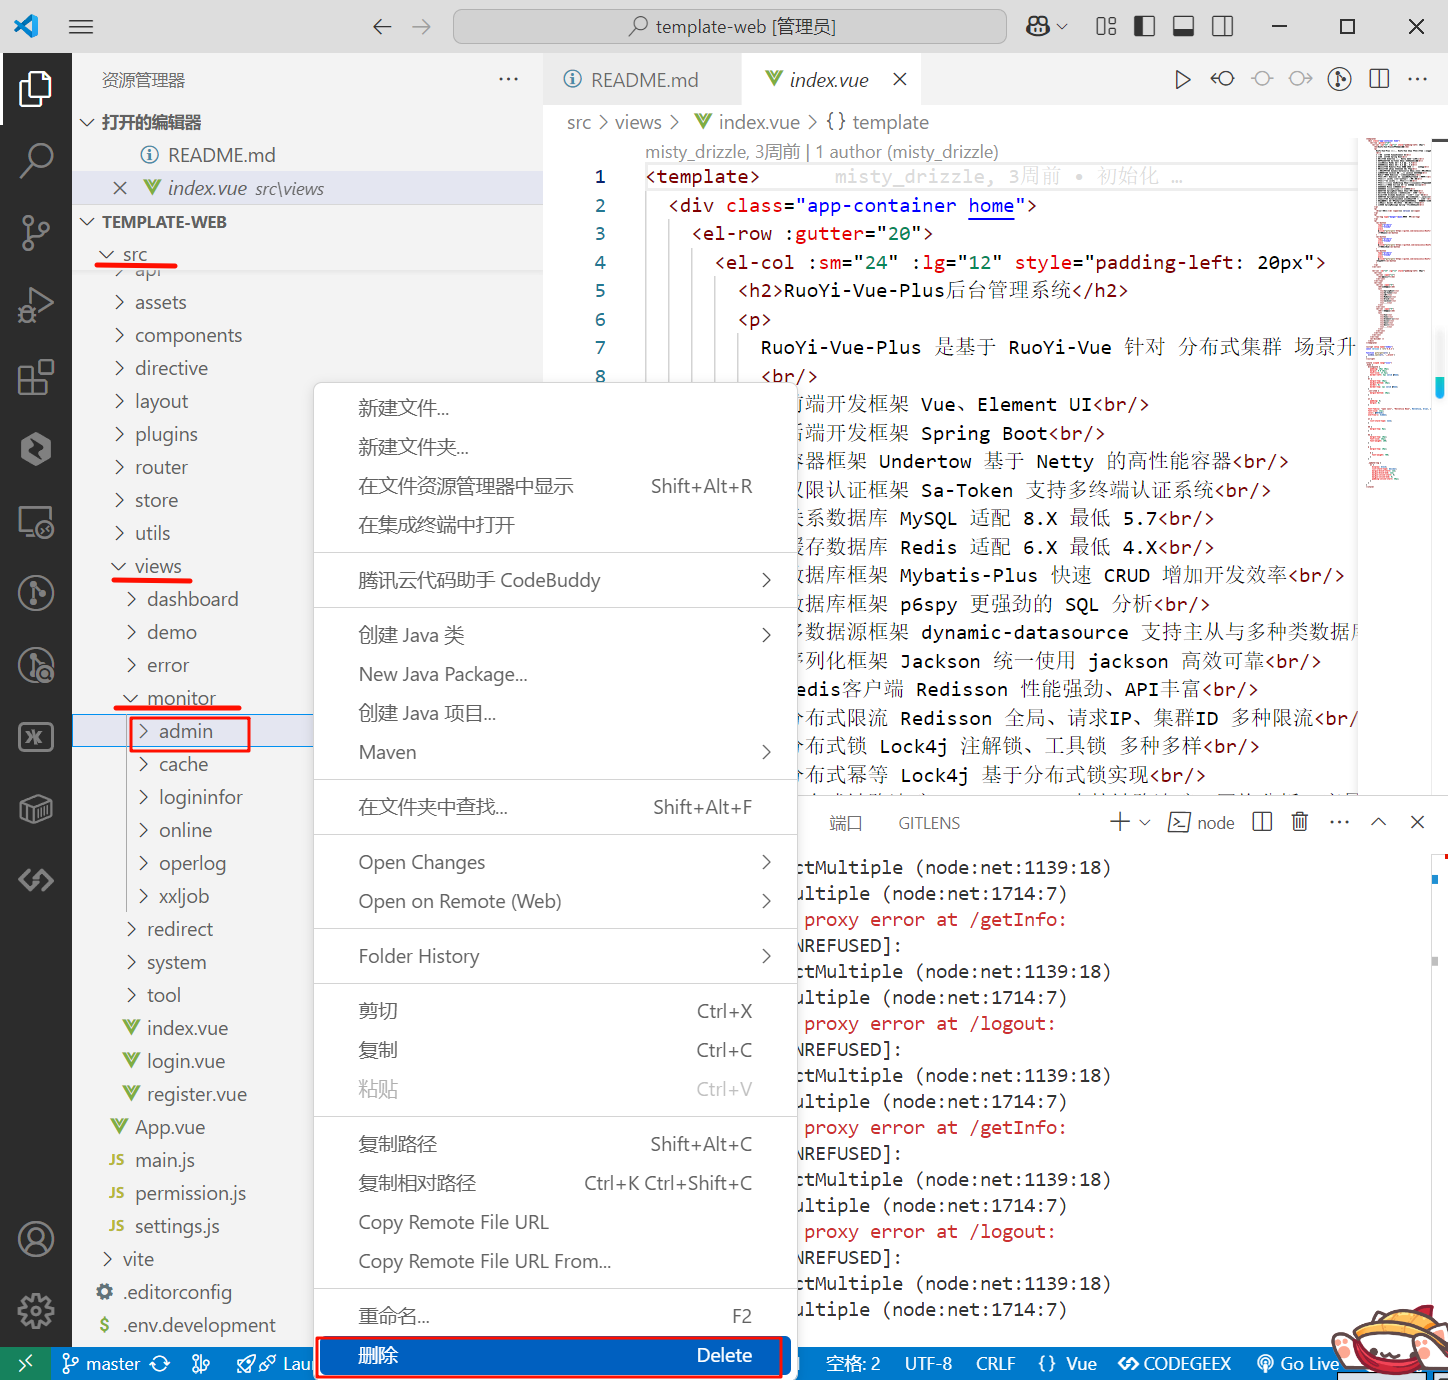Expand the vite folder

click(108, 1259)
